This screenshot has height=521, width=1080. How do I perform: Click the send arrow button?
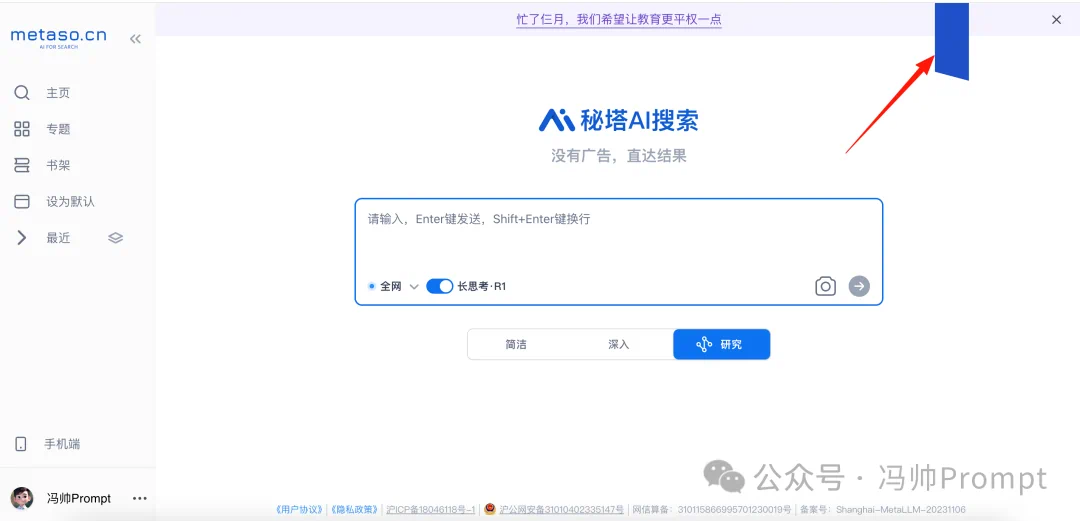859,286
